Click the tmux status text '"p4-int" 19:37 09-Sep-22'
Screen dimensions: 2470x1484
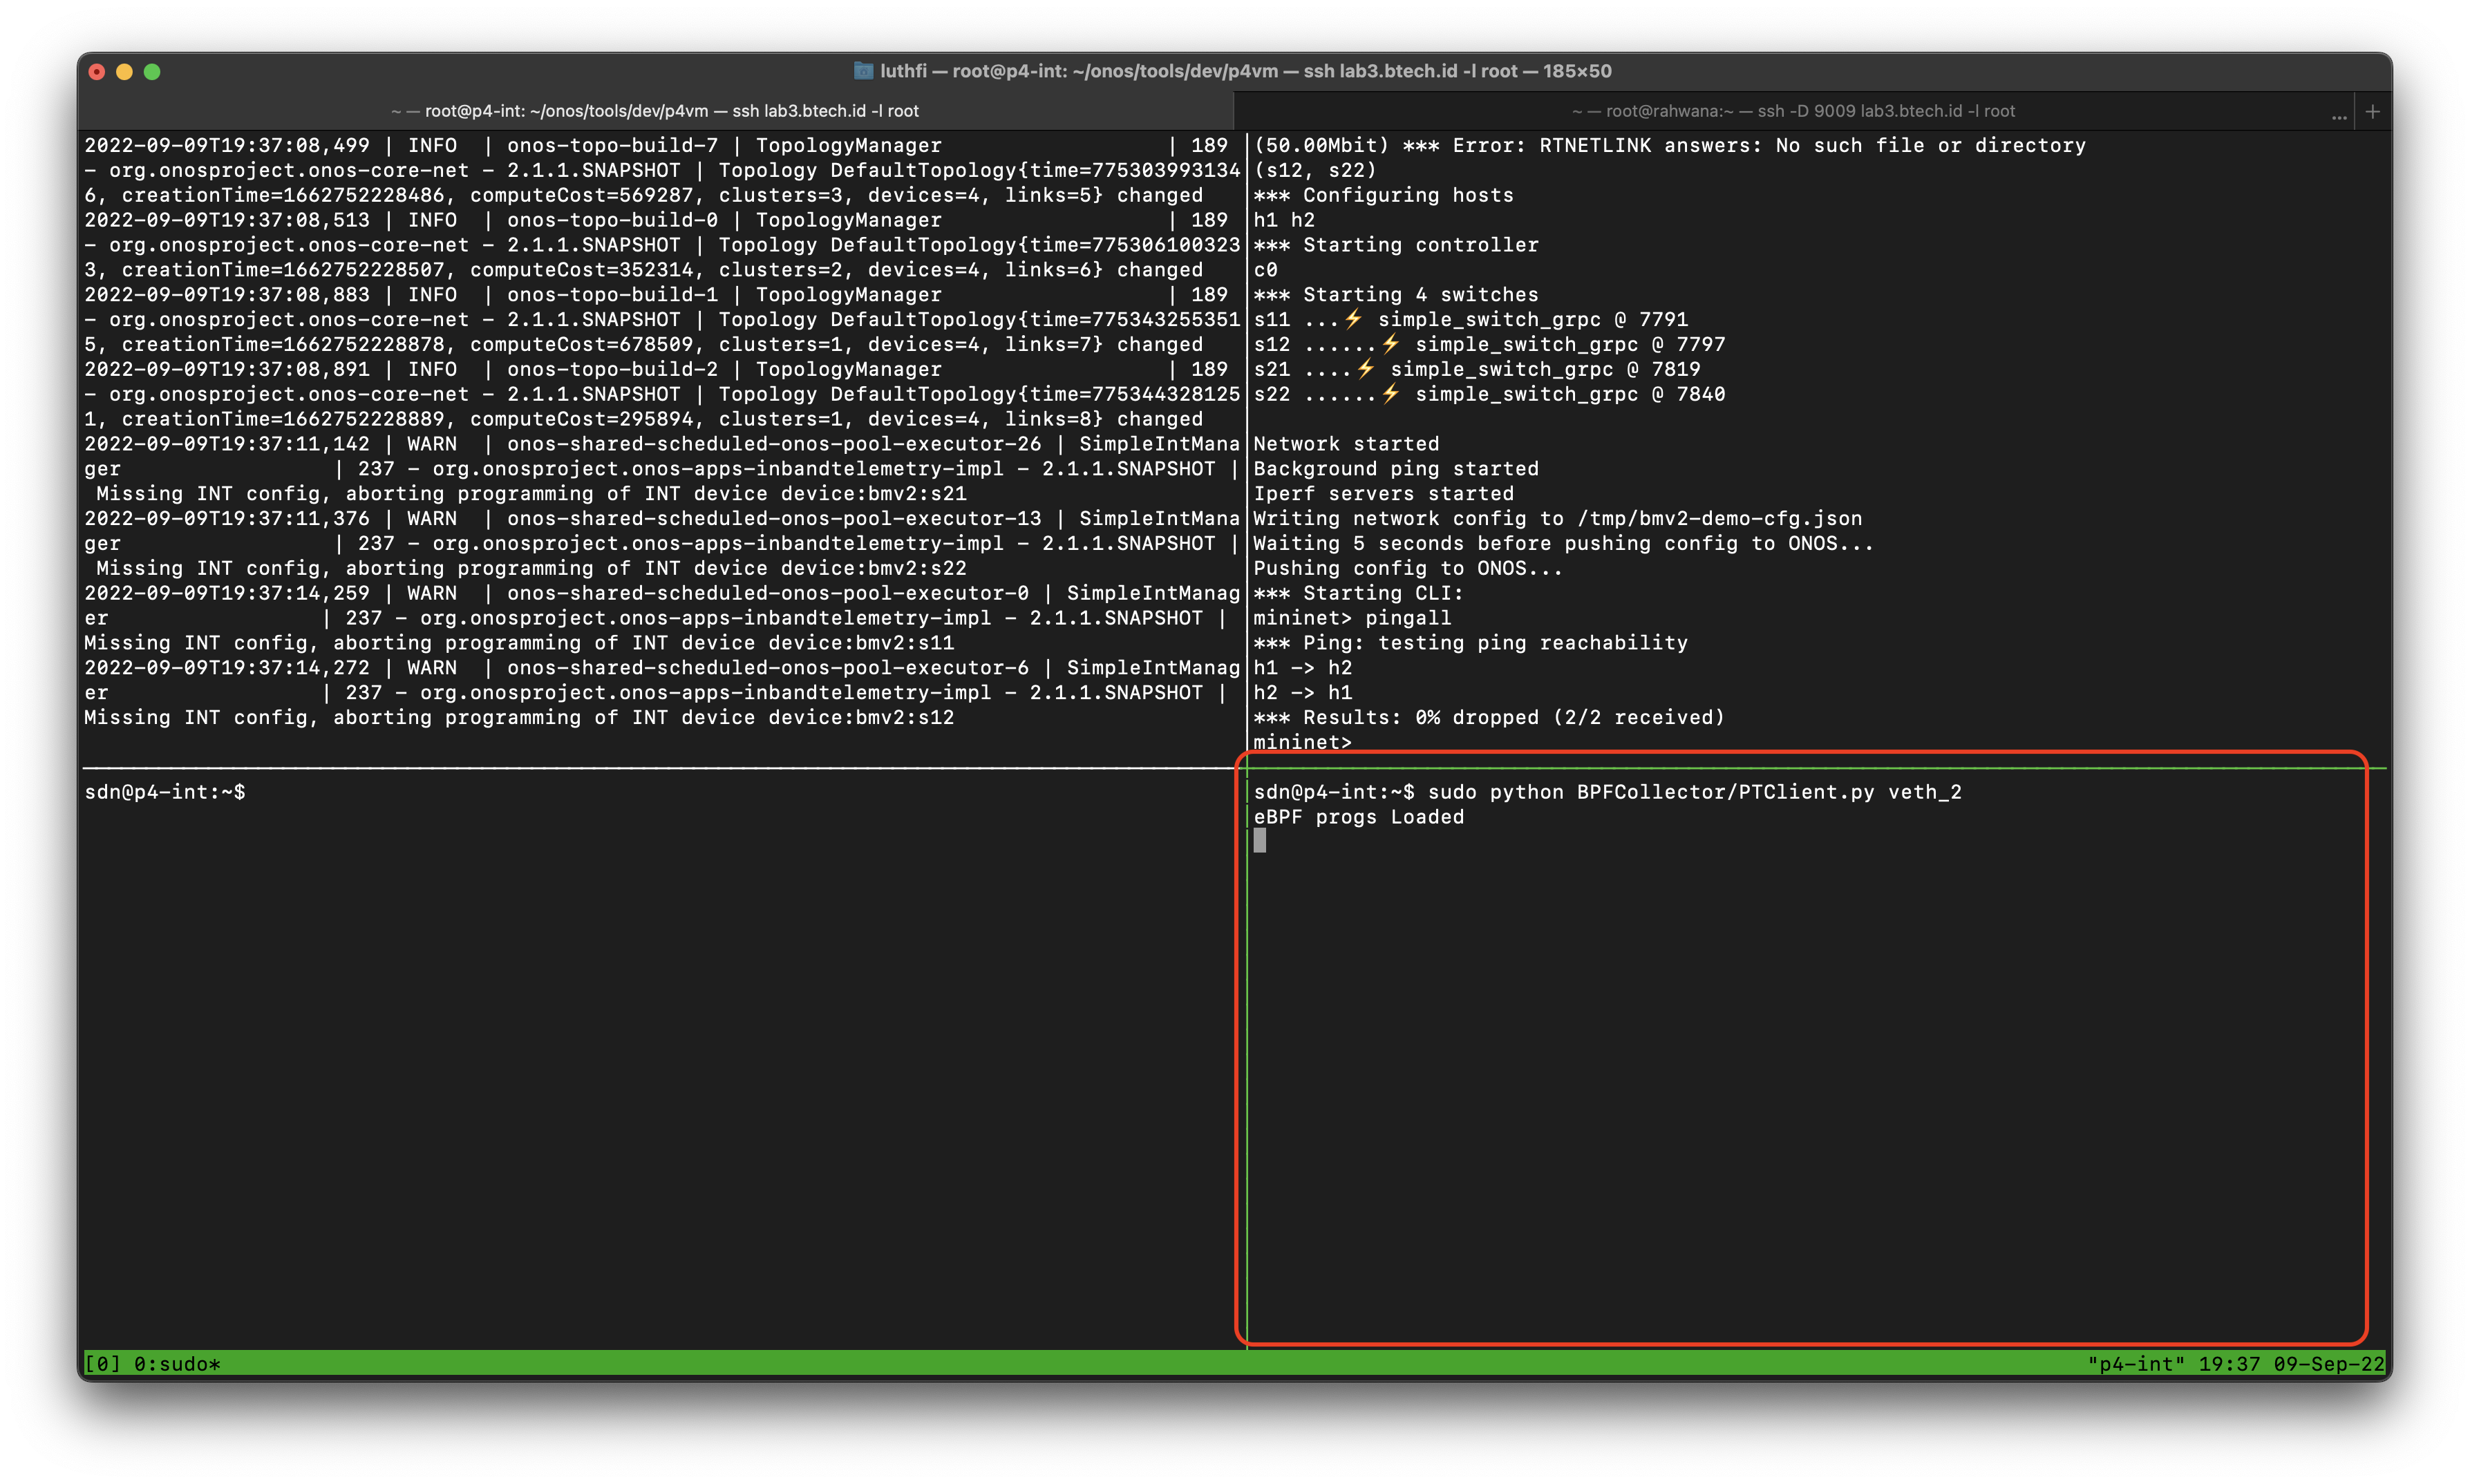pos(2235,1364)
